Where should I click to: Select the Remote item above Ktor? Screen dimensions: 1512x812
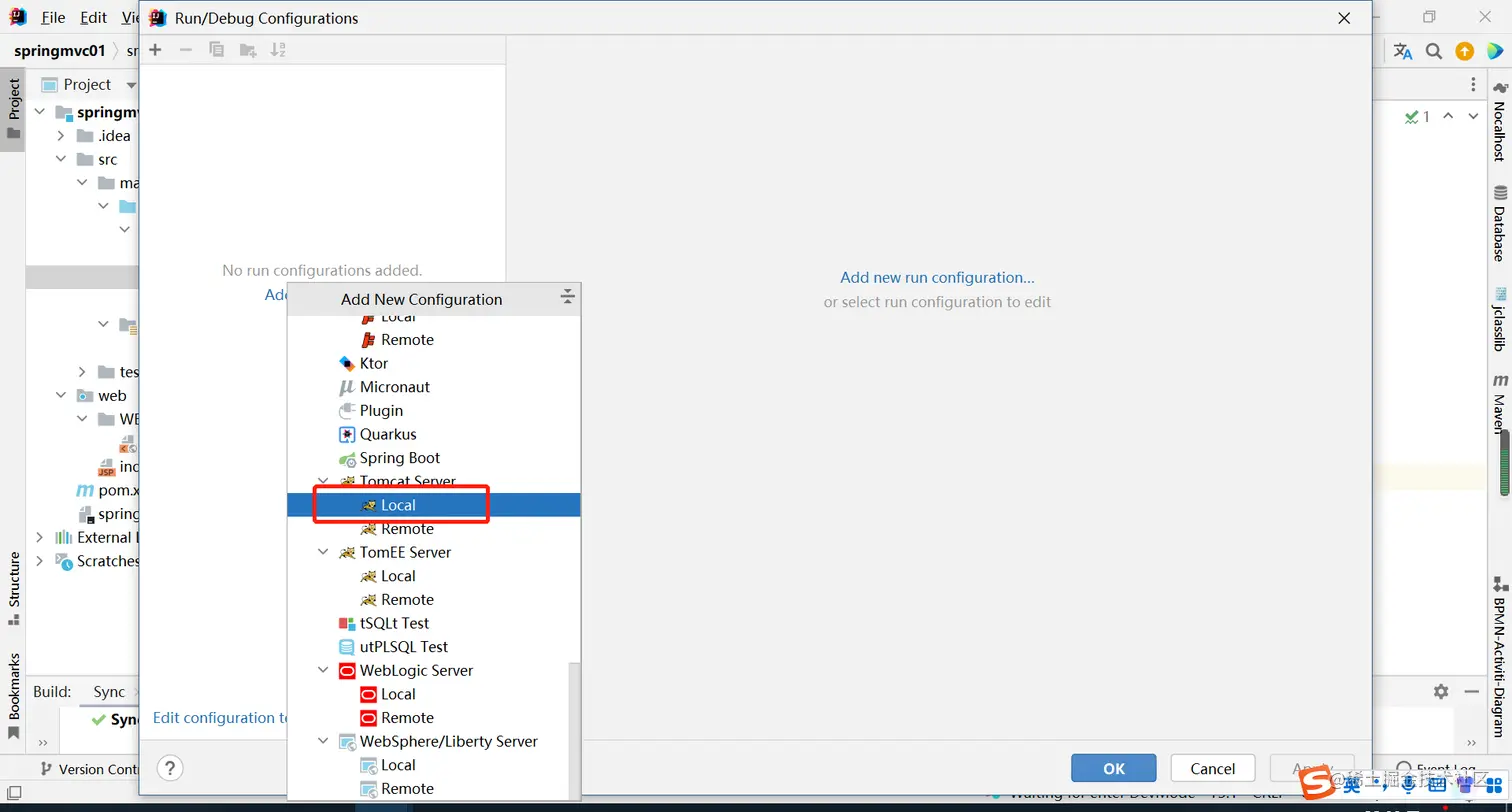coord(434,340)
